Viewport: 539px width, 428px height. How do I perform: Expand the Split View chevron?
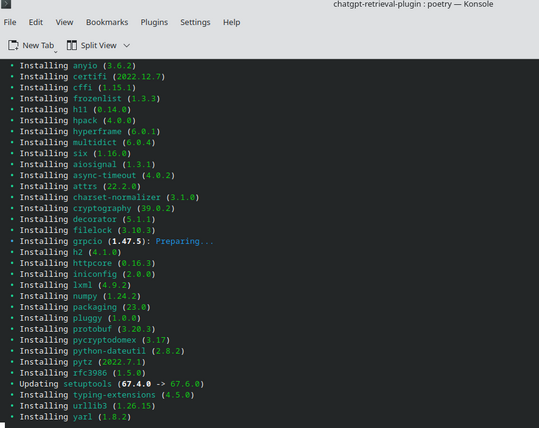pyautogui.click(x=126, y=45)
